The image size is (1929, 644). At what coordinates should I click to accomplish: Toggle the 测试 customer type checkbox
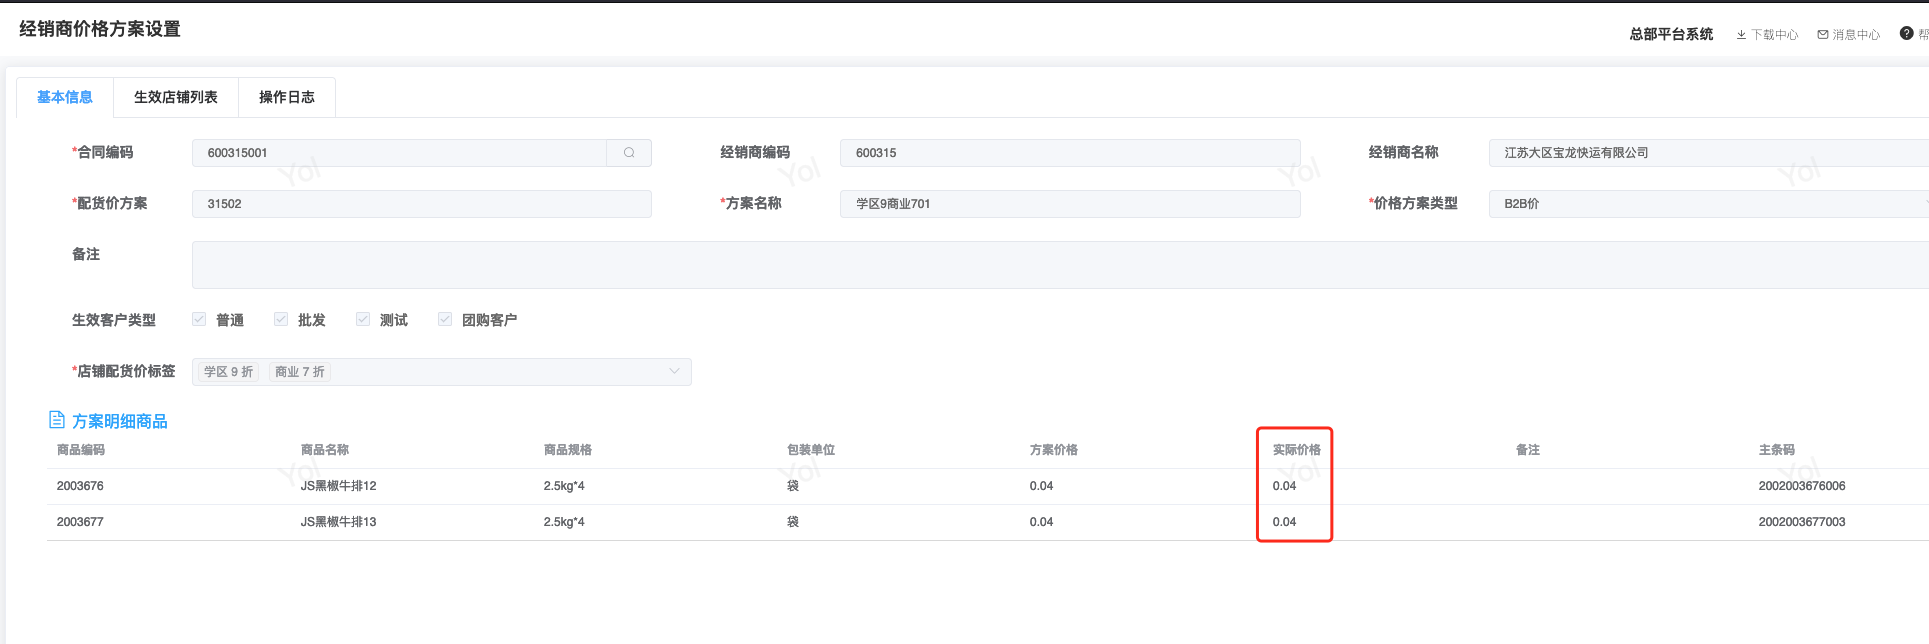click(x=363, y=319)
